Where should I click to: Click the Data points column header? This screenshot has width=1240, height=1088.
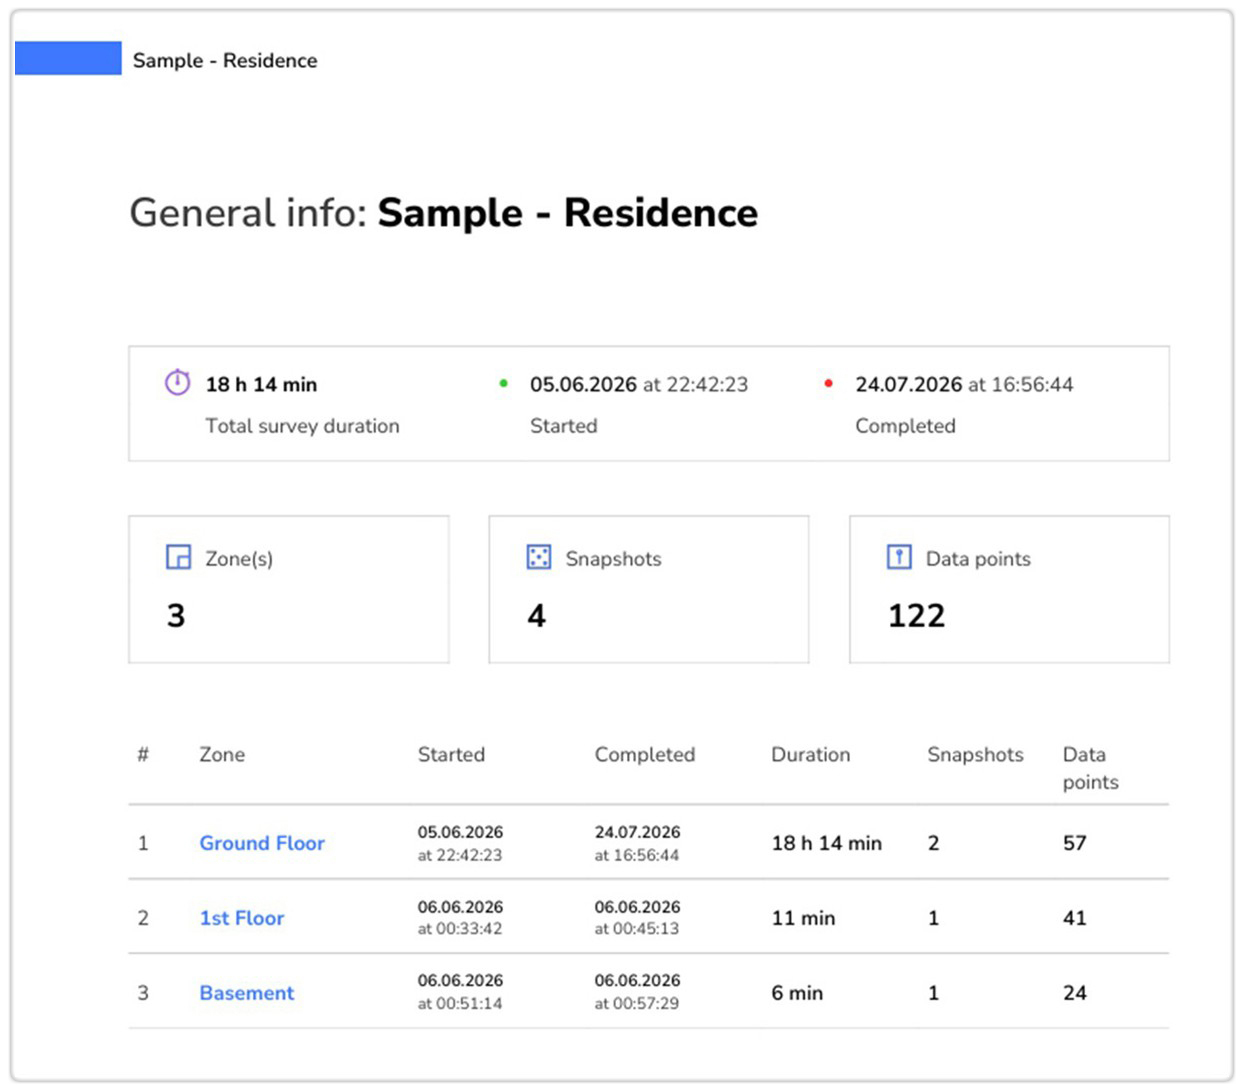[1091, 768]
